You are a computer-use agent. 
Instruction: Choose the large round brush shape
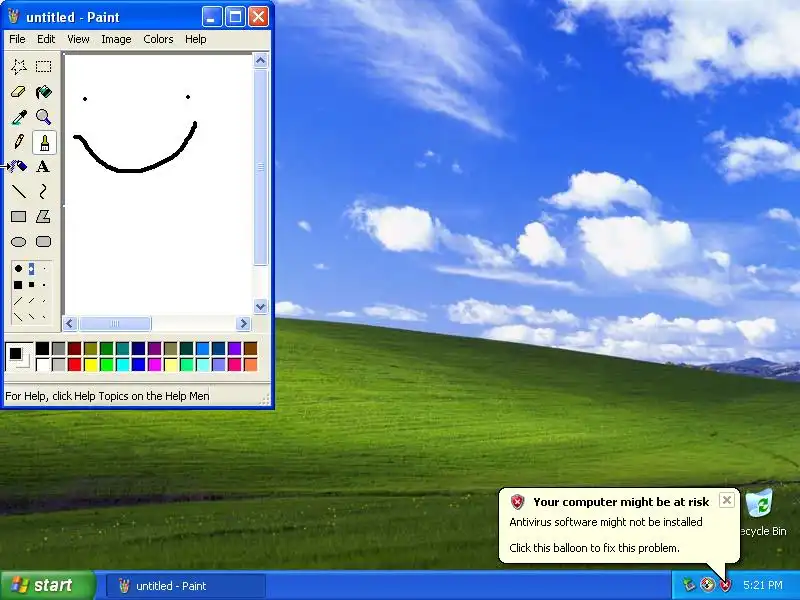(18, 268)
